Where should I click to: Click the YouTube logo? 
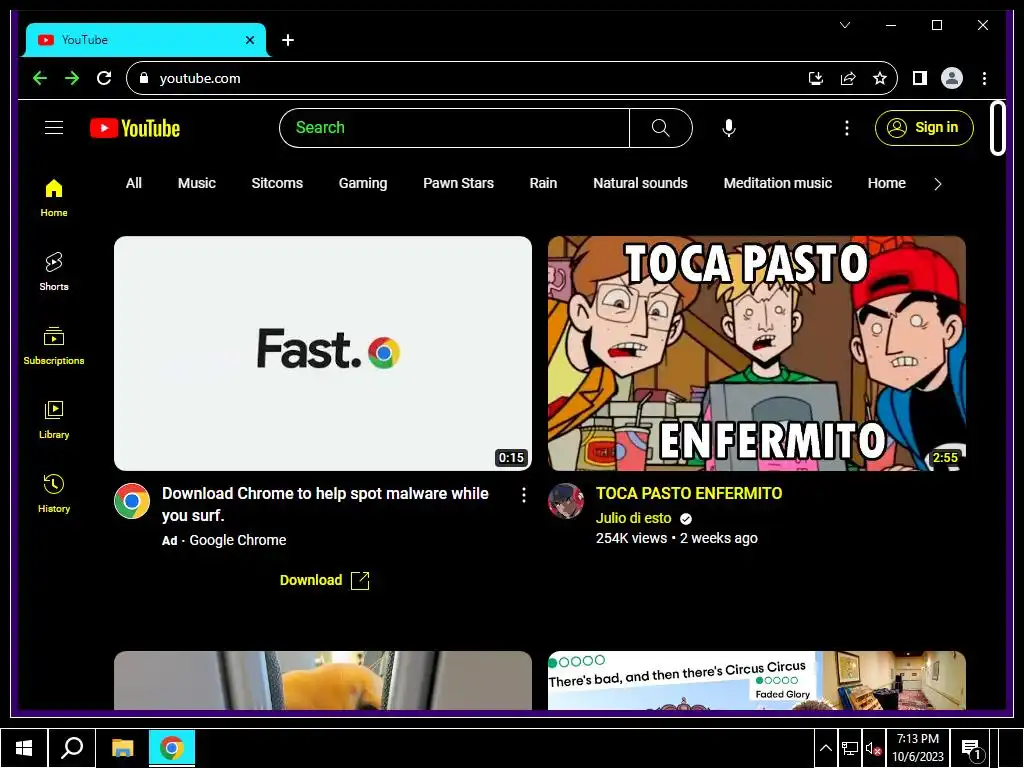(x=135, y=128)
